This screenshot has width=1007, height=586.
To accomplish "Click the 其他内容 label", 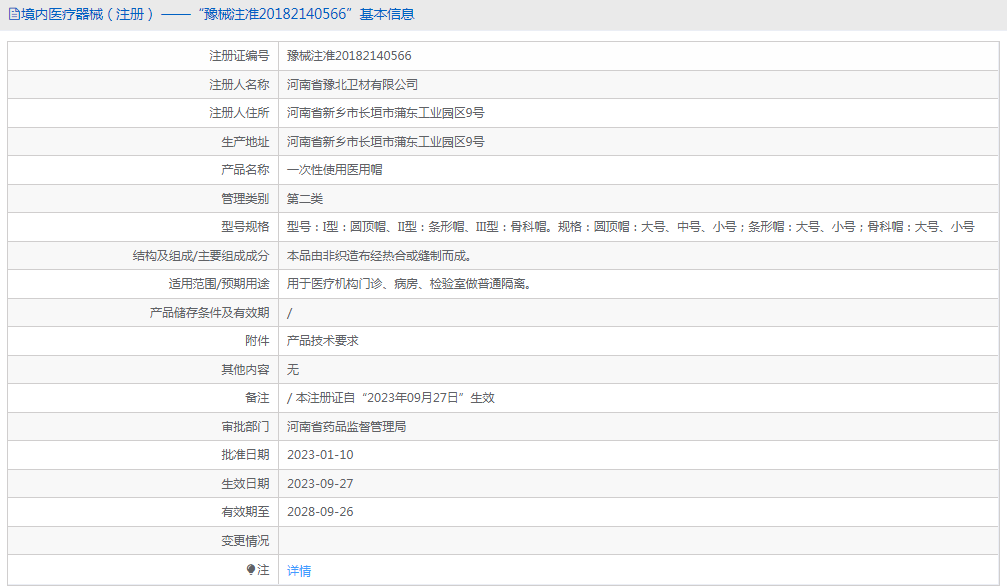I will tap(245, 369).
